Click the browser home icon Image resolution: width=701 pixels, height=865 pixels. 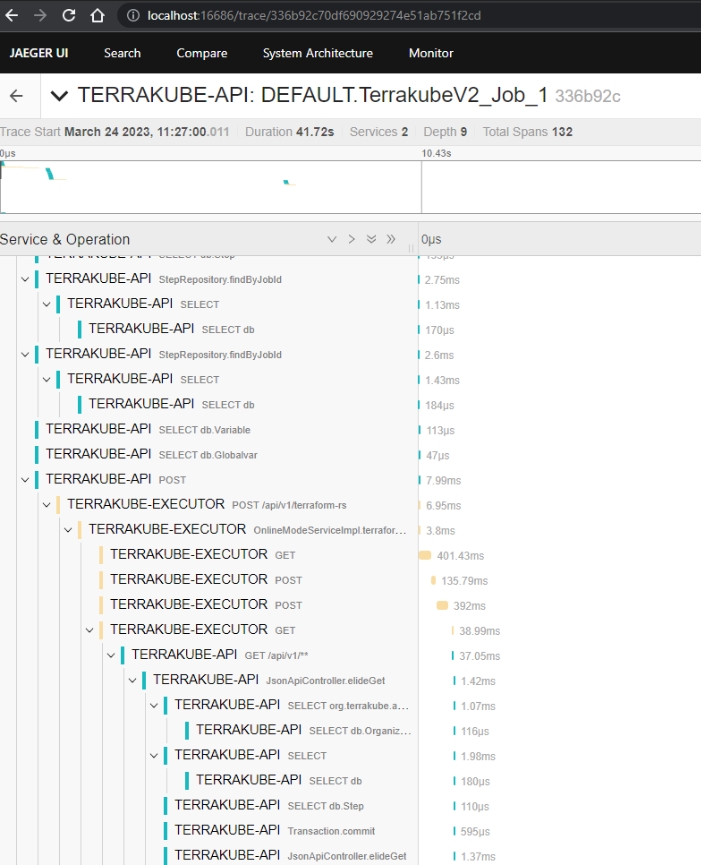click(97, 16)
